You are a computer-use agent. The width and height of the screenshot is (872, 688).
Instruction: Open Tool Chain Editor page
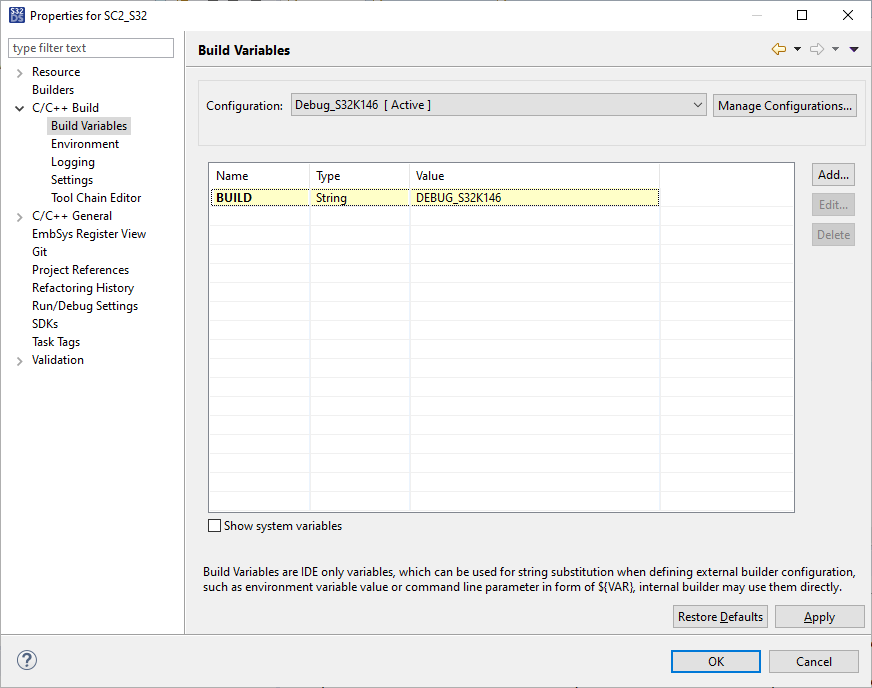click(96, 198)
